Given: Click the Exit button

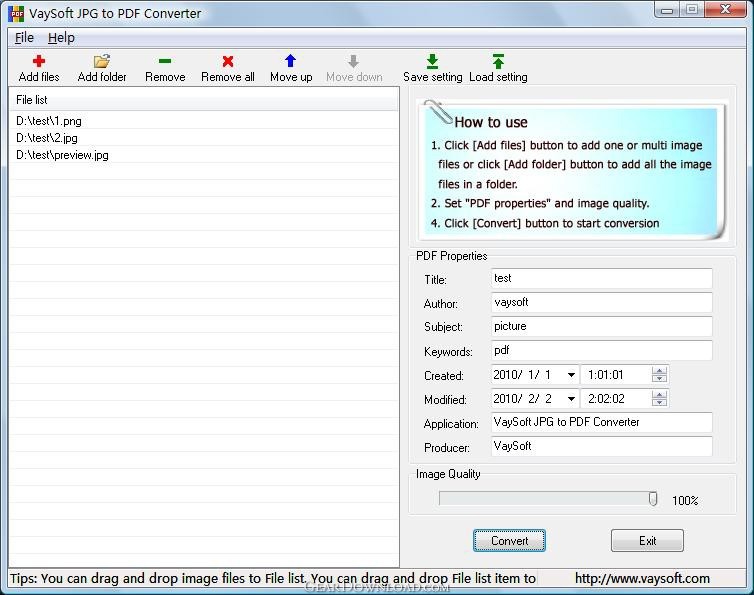Looking at the screenshot, I should pyautogui.click(x=647, y=541).
